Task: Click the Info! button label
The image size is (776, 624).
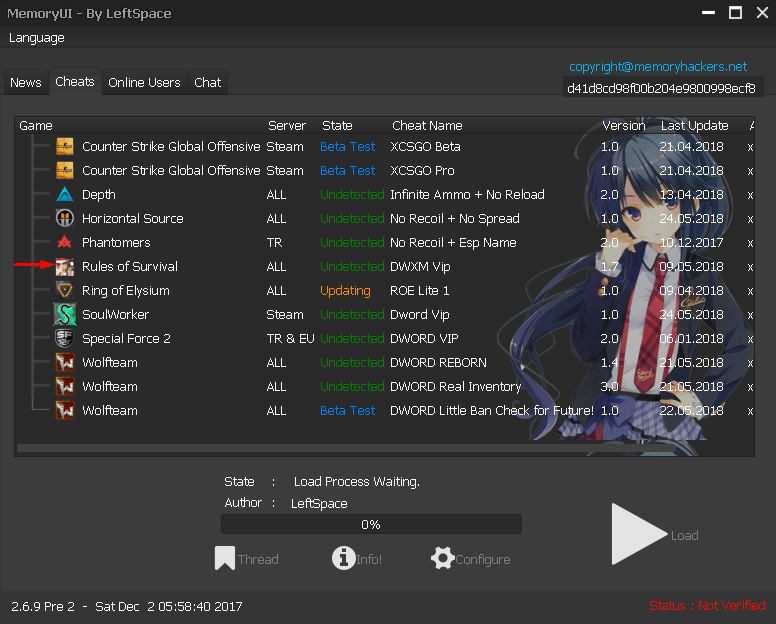Action: pyautogui.click(x=369, y=560)
